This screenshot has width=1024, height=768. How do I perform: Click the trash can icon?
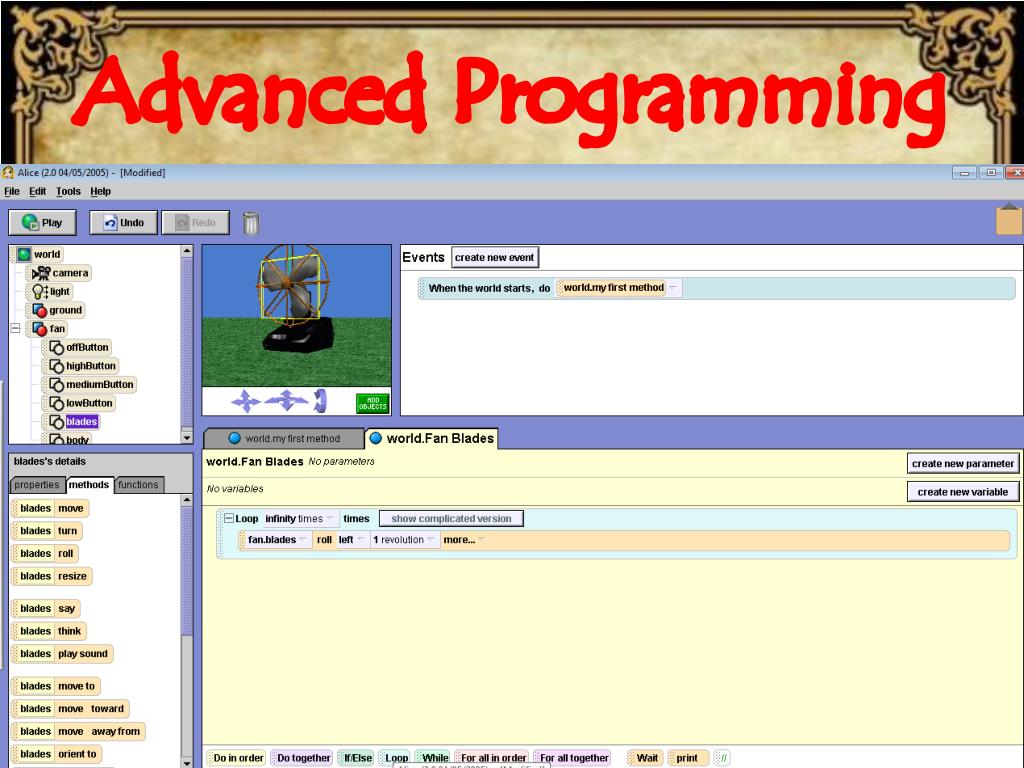coord(251,223)
